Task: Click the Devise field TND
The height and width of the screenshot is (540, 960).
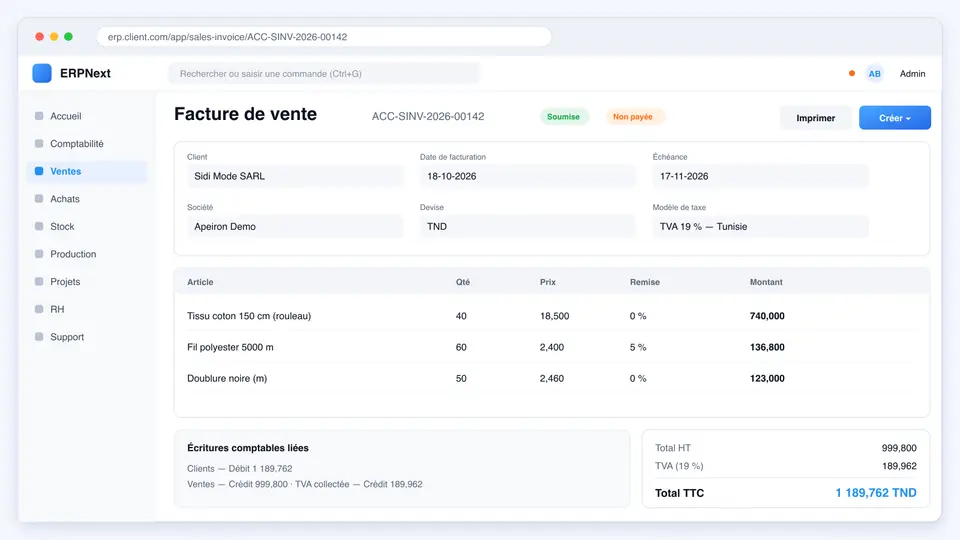Action: tap(527, 227)
